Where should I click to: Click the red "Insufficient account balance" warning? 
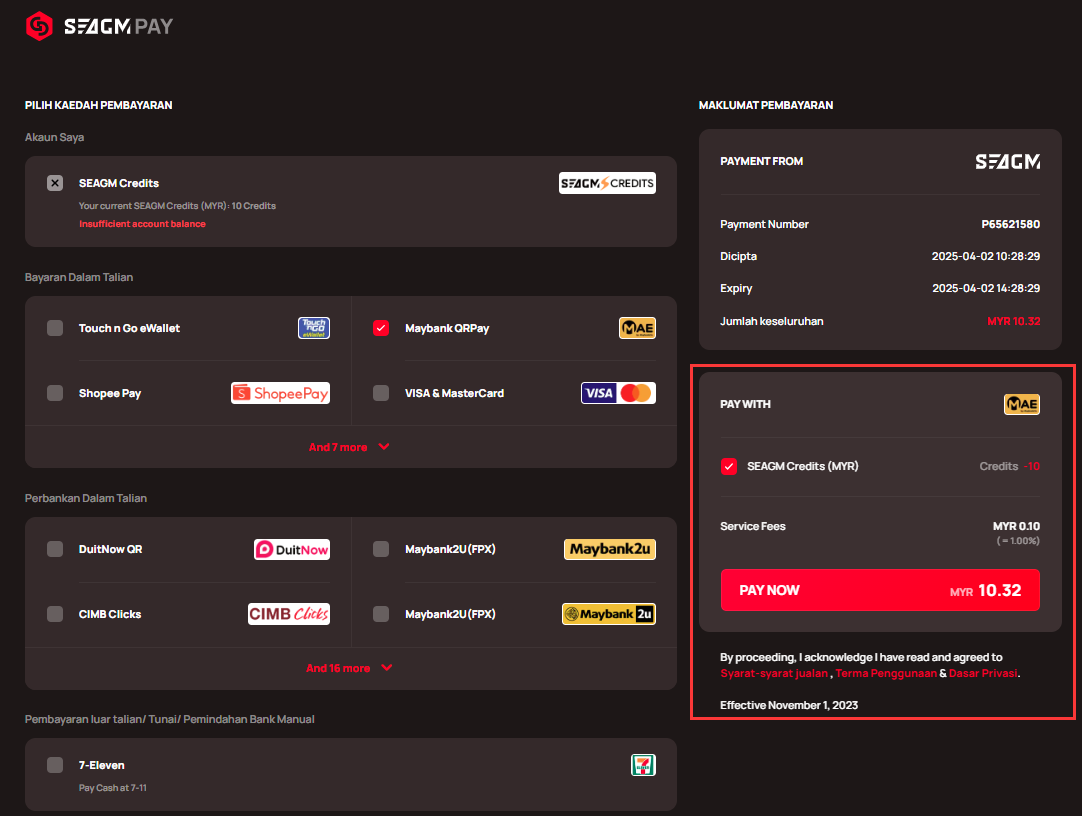142,223
